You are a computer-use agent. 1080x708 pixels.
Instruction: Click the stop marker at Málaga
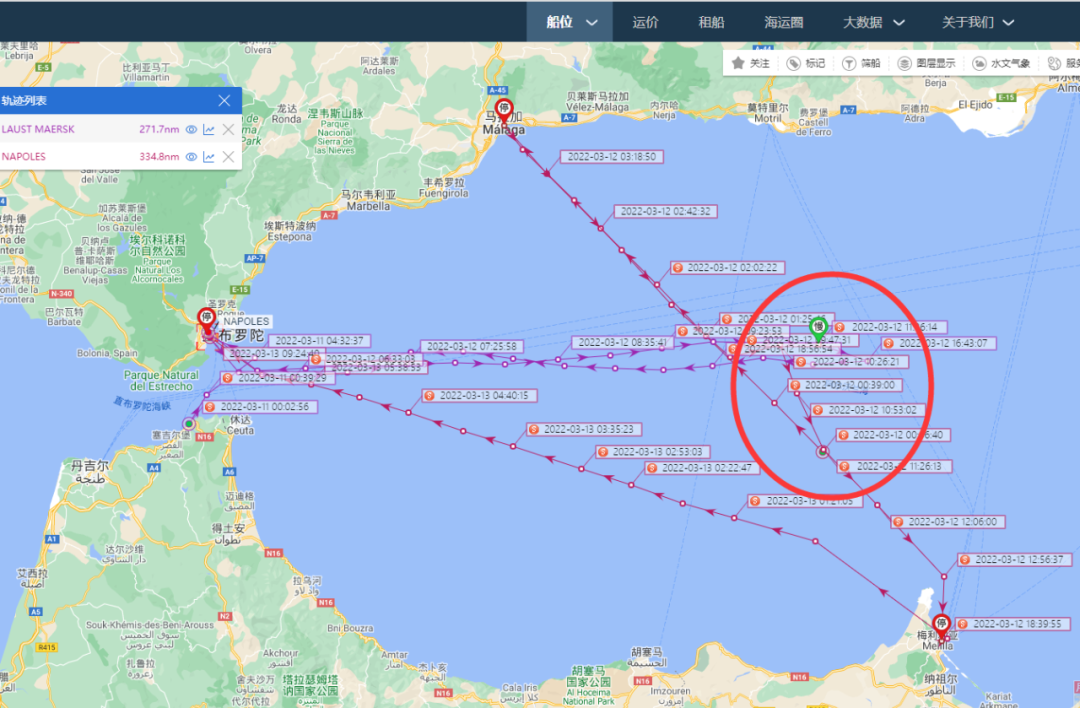click(x=504, y=109)
